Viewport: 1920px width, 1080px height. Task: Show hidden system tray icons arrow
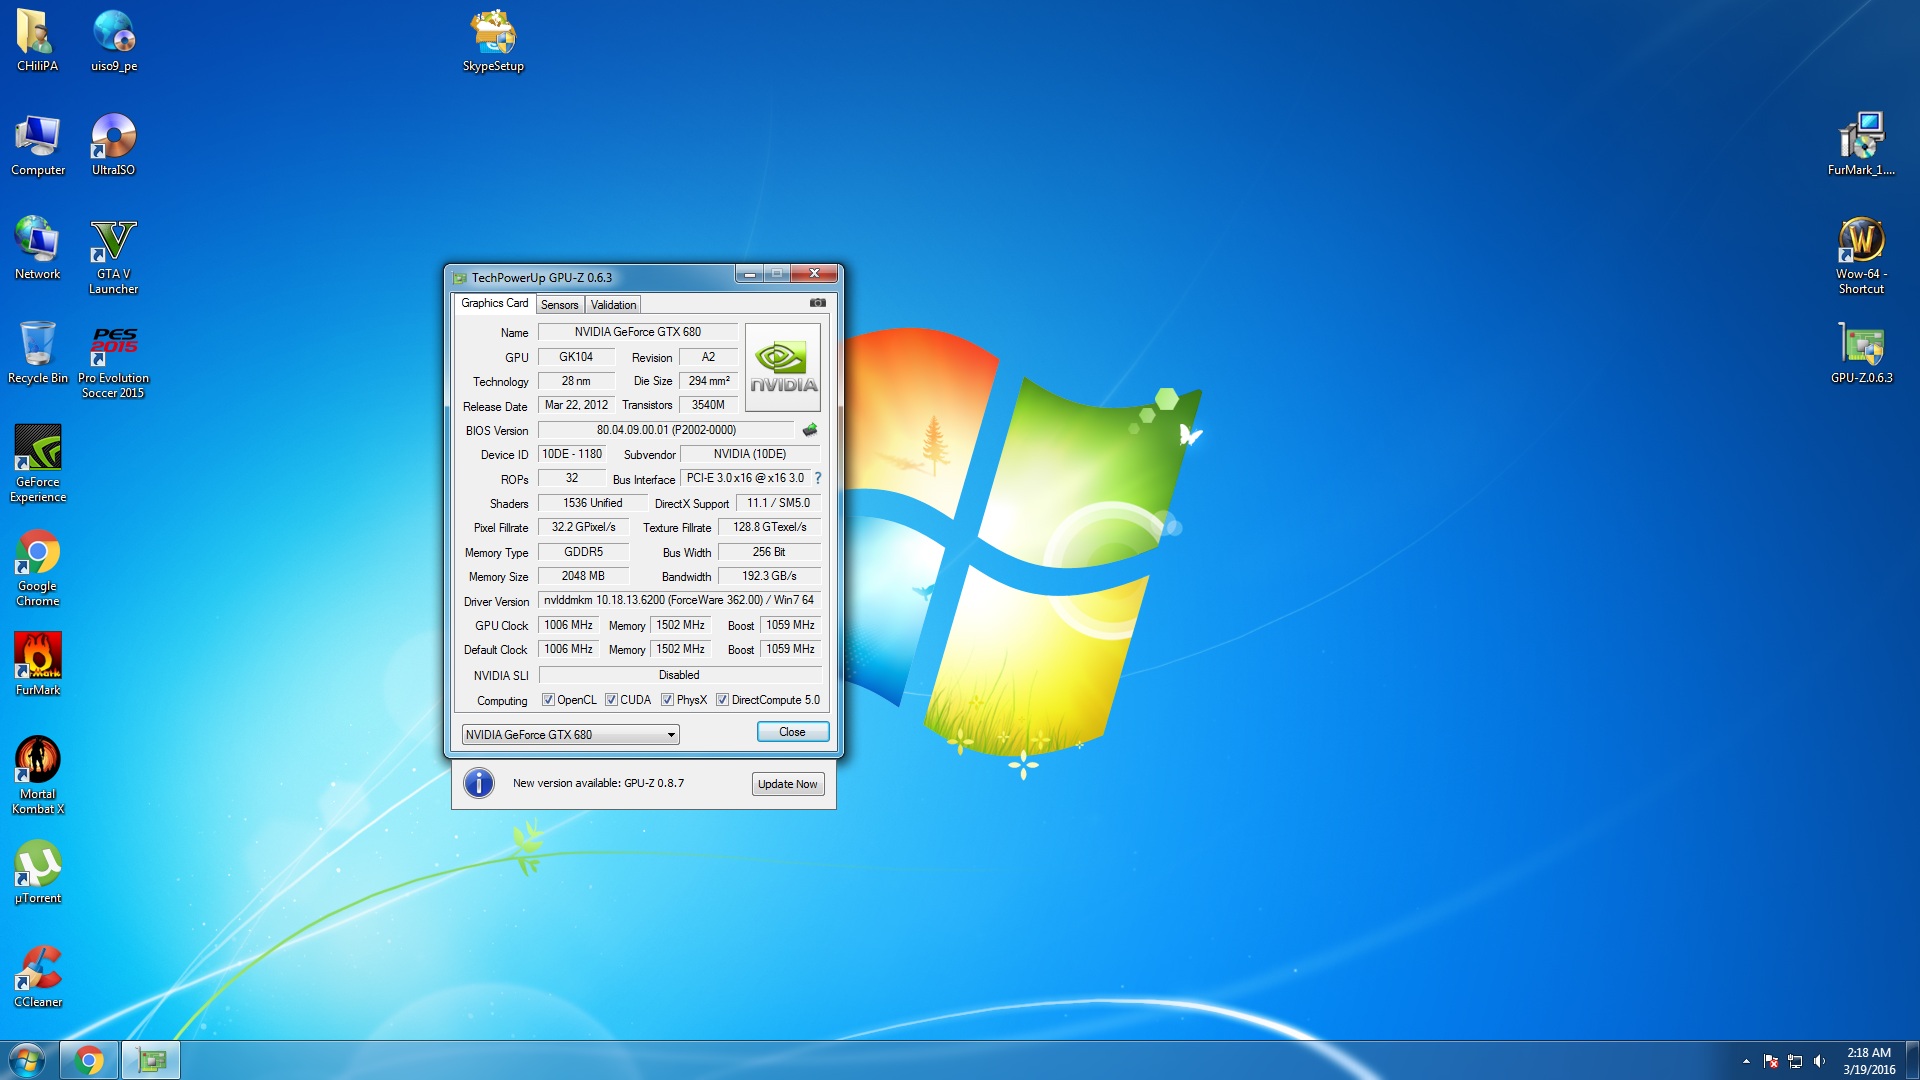coord(1746,1061)
